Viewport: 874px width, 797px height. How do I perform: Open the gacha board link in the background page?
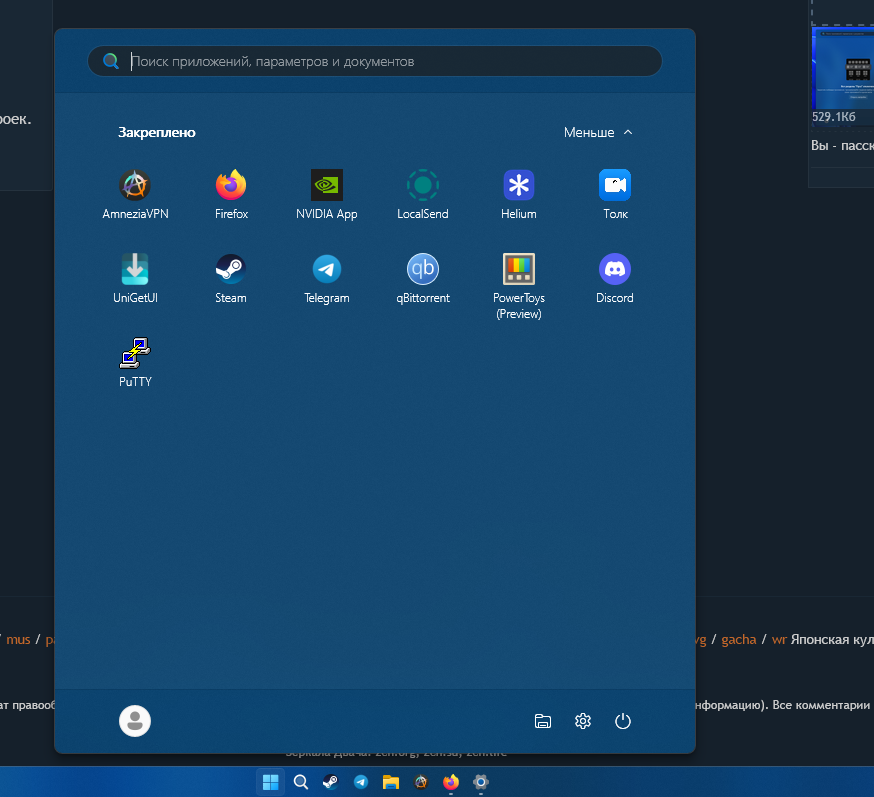coord(739,640)
